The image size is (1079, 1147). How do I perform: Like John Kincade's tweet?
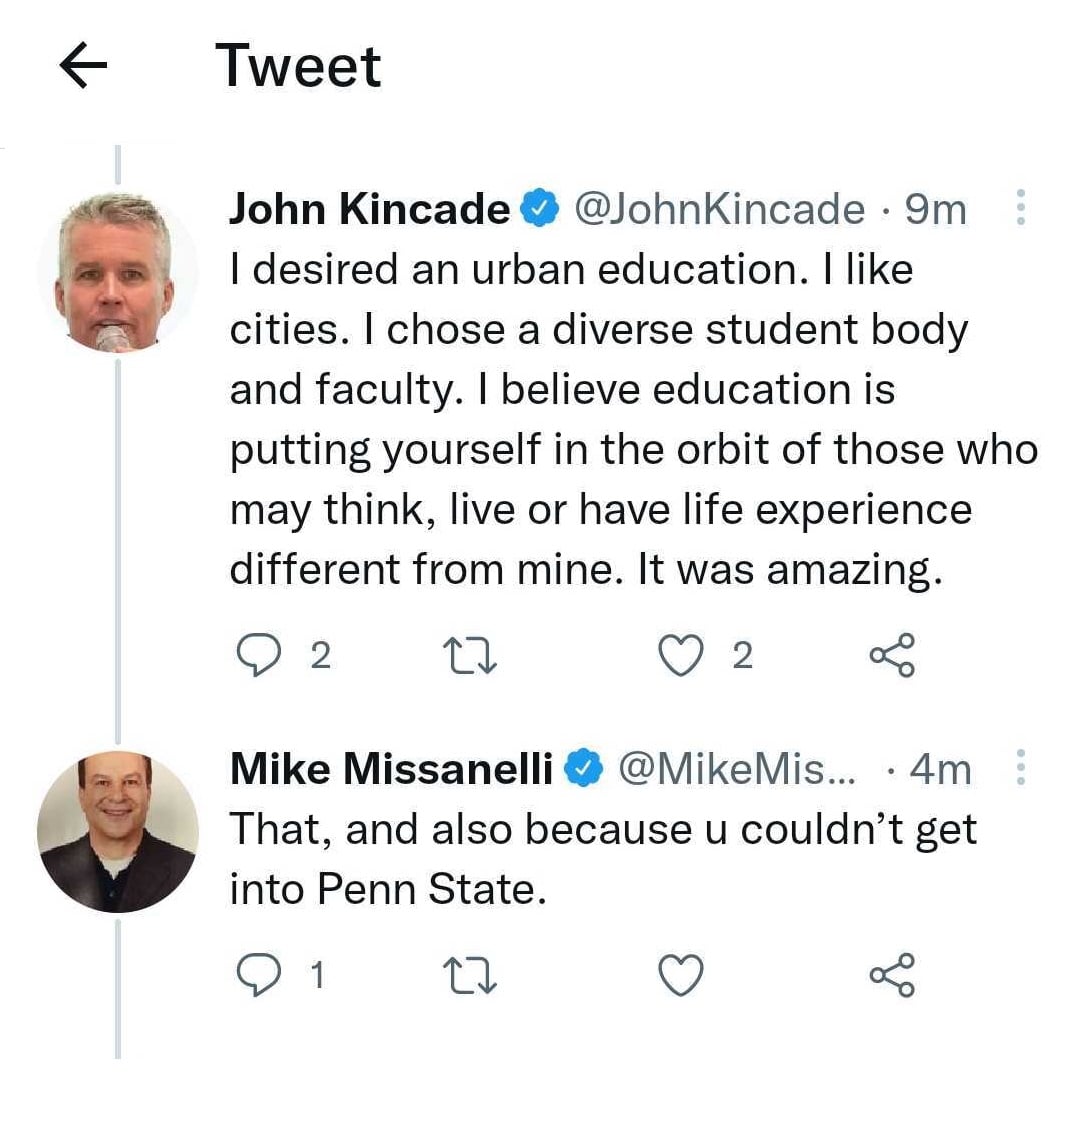[x=681, y=656]
